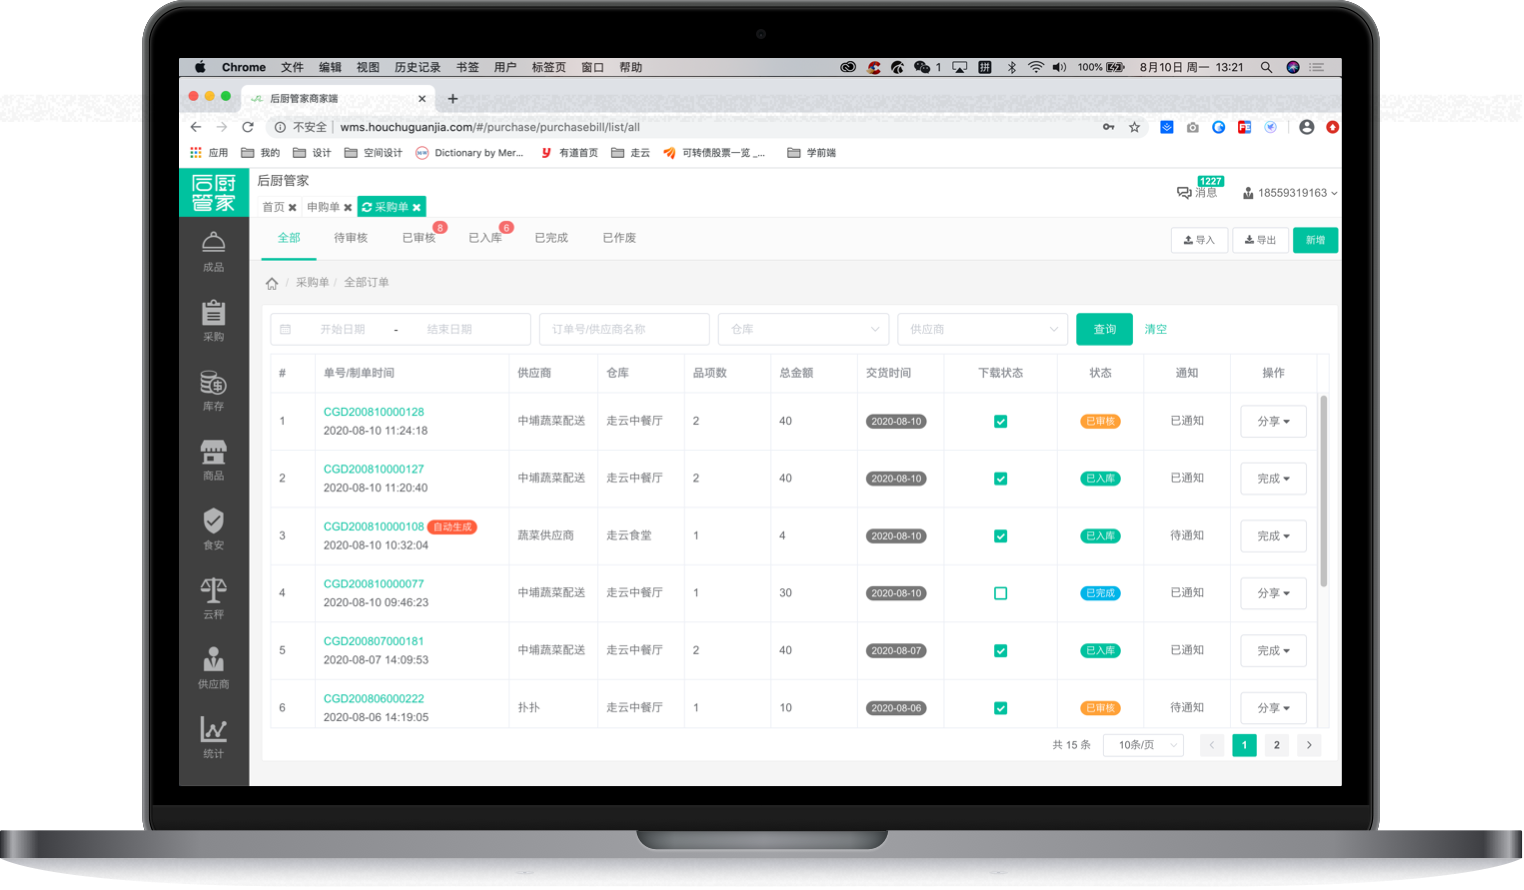
Task: Click the Wi-Fi status icon
Action: point(1036,67)
